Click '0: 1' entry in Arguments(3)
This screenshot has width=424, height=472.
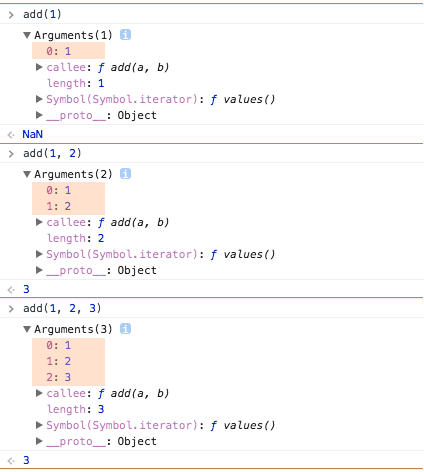pyautogui.click(x=59, y=345)
